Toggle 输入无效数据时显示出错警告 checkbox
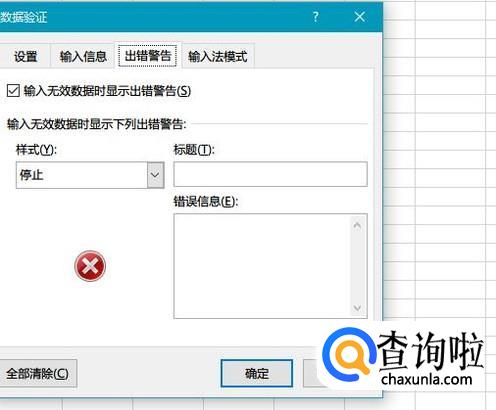The width and height of the screenshot is (496, 410). coord(13,91)
